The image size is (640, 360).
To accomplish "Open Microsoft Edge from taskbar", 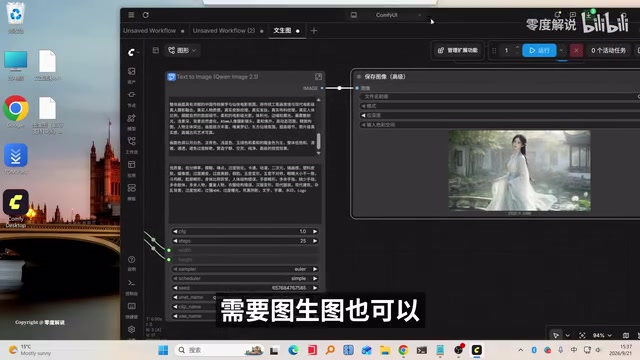I will click(293, 350).
